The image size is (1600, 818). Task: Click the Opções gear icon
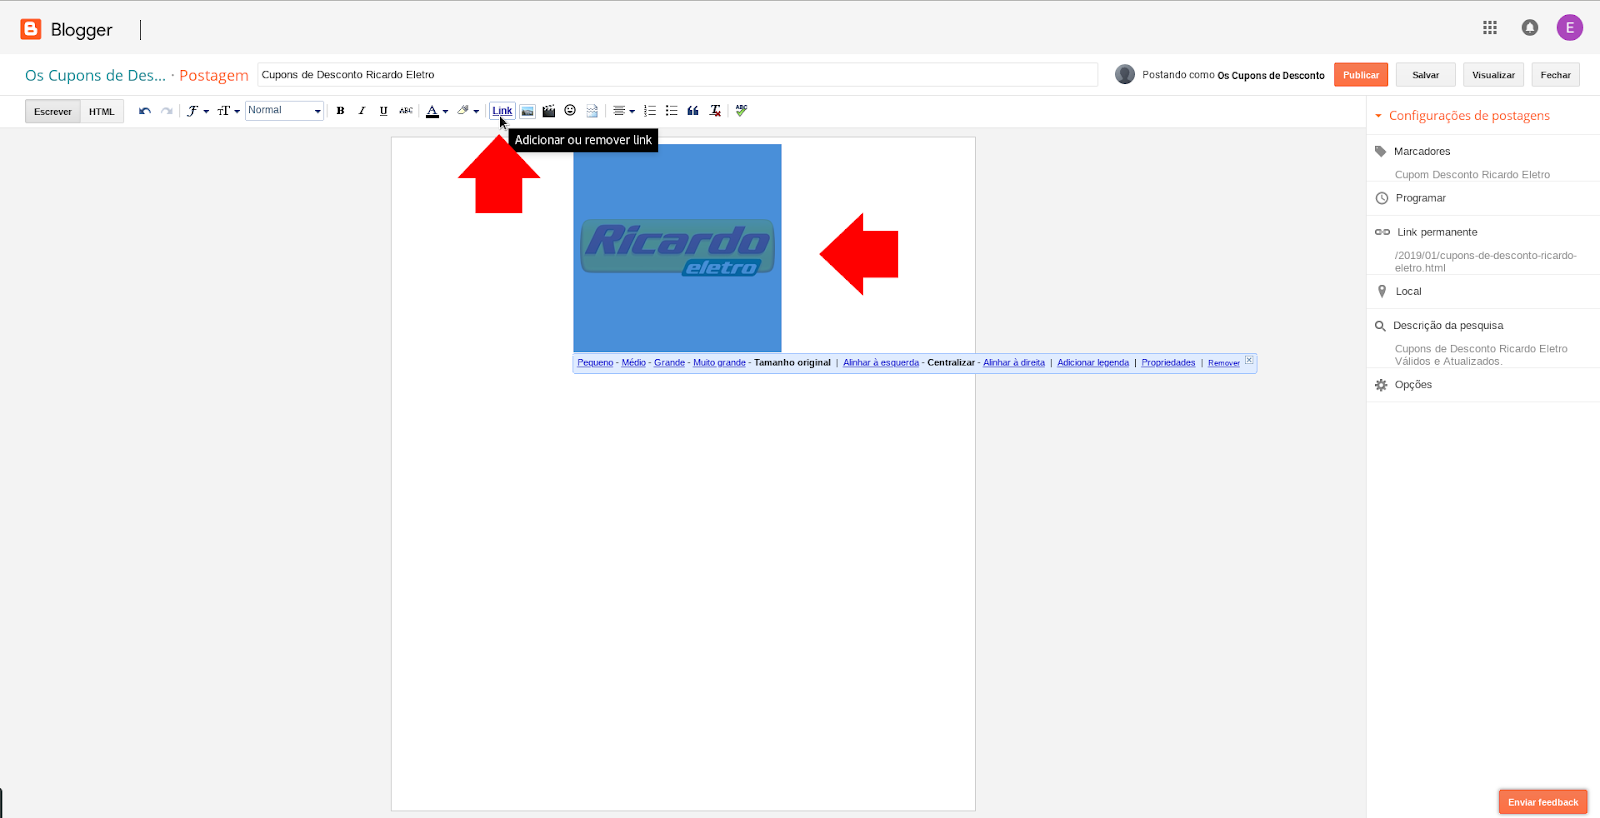point(1381,385)
